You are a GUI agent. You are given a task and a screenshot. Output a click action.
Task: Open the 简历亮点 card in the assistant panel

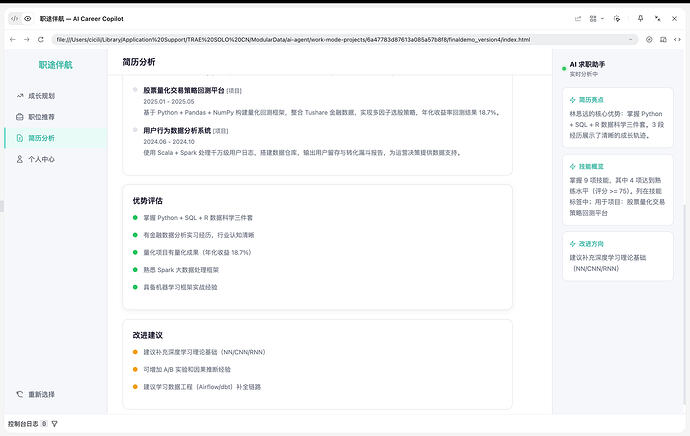click(x=617, y=117)
